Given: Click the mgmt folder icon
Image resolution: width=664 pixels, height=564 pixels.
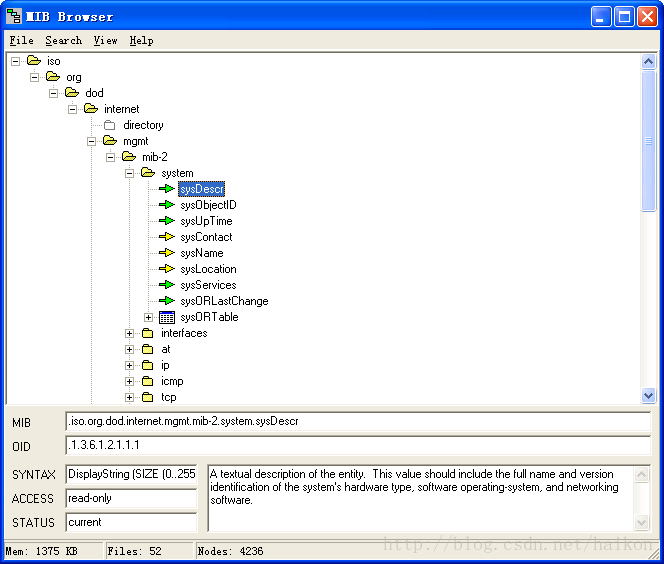Looking at the screenshot, I should click(110, 141).
